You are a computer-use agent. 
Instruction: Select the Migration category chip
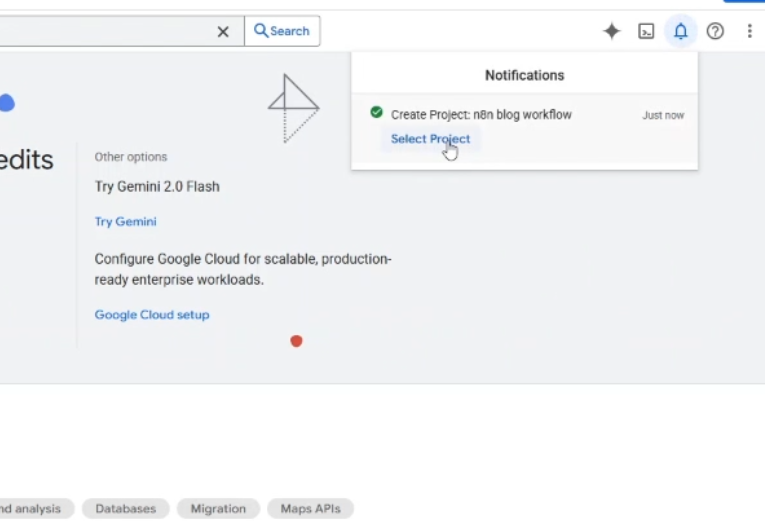pos(218,509)
